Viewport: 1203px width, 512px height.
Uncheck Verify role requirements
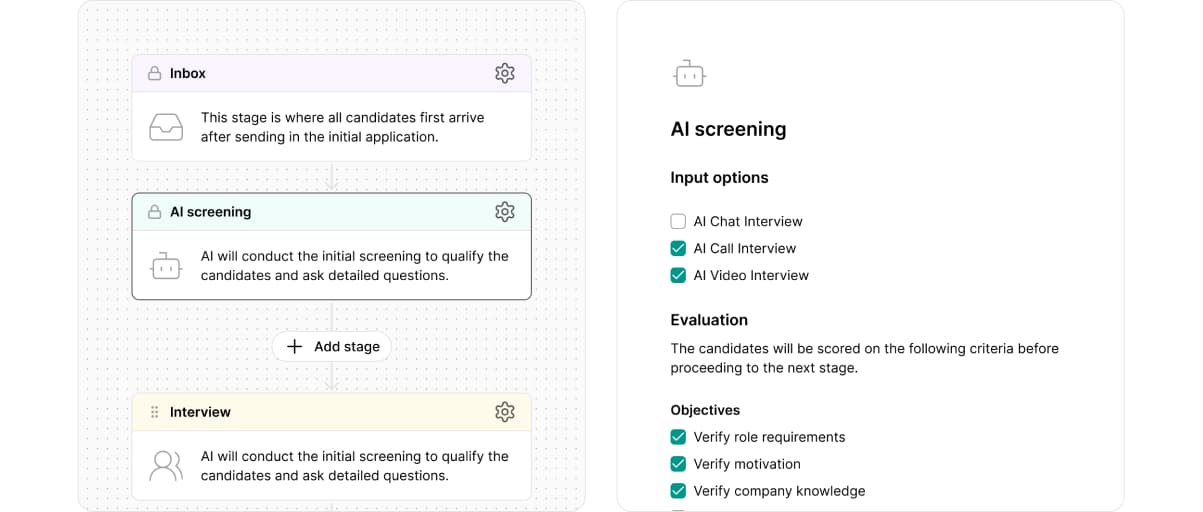point(678,437)
